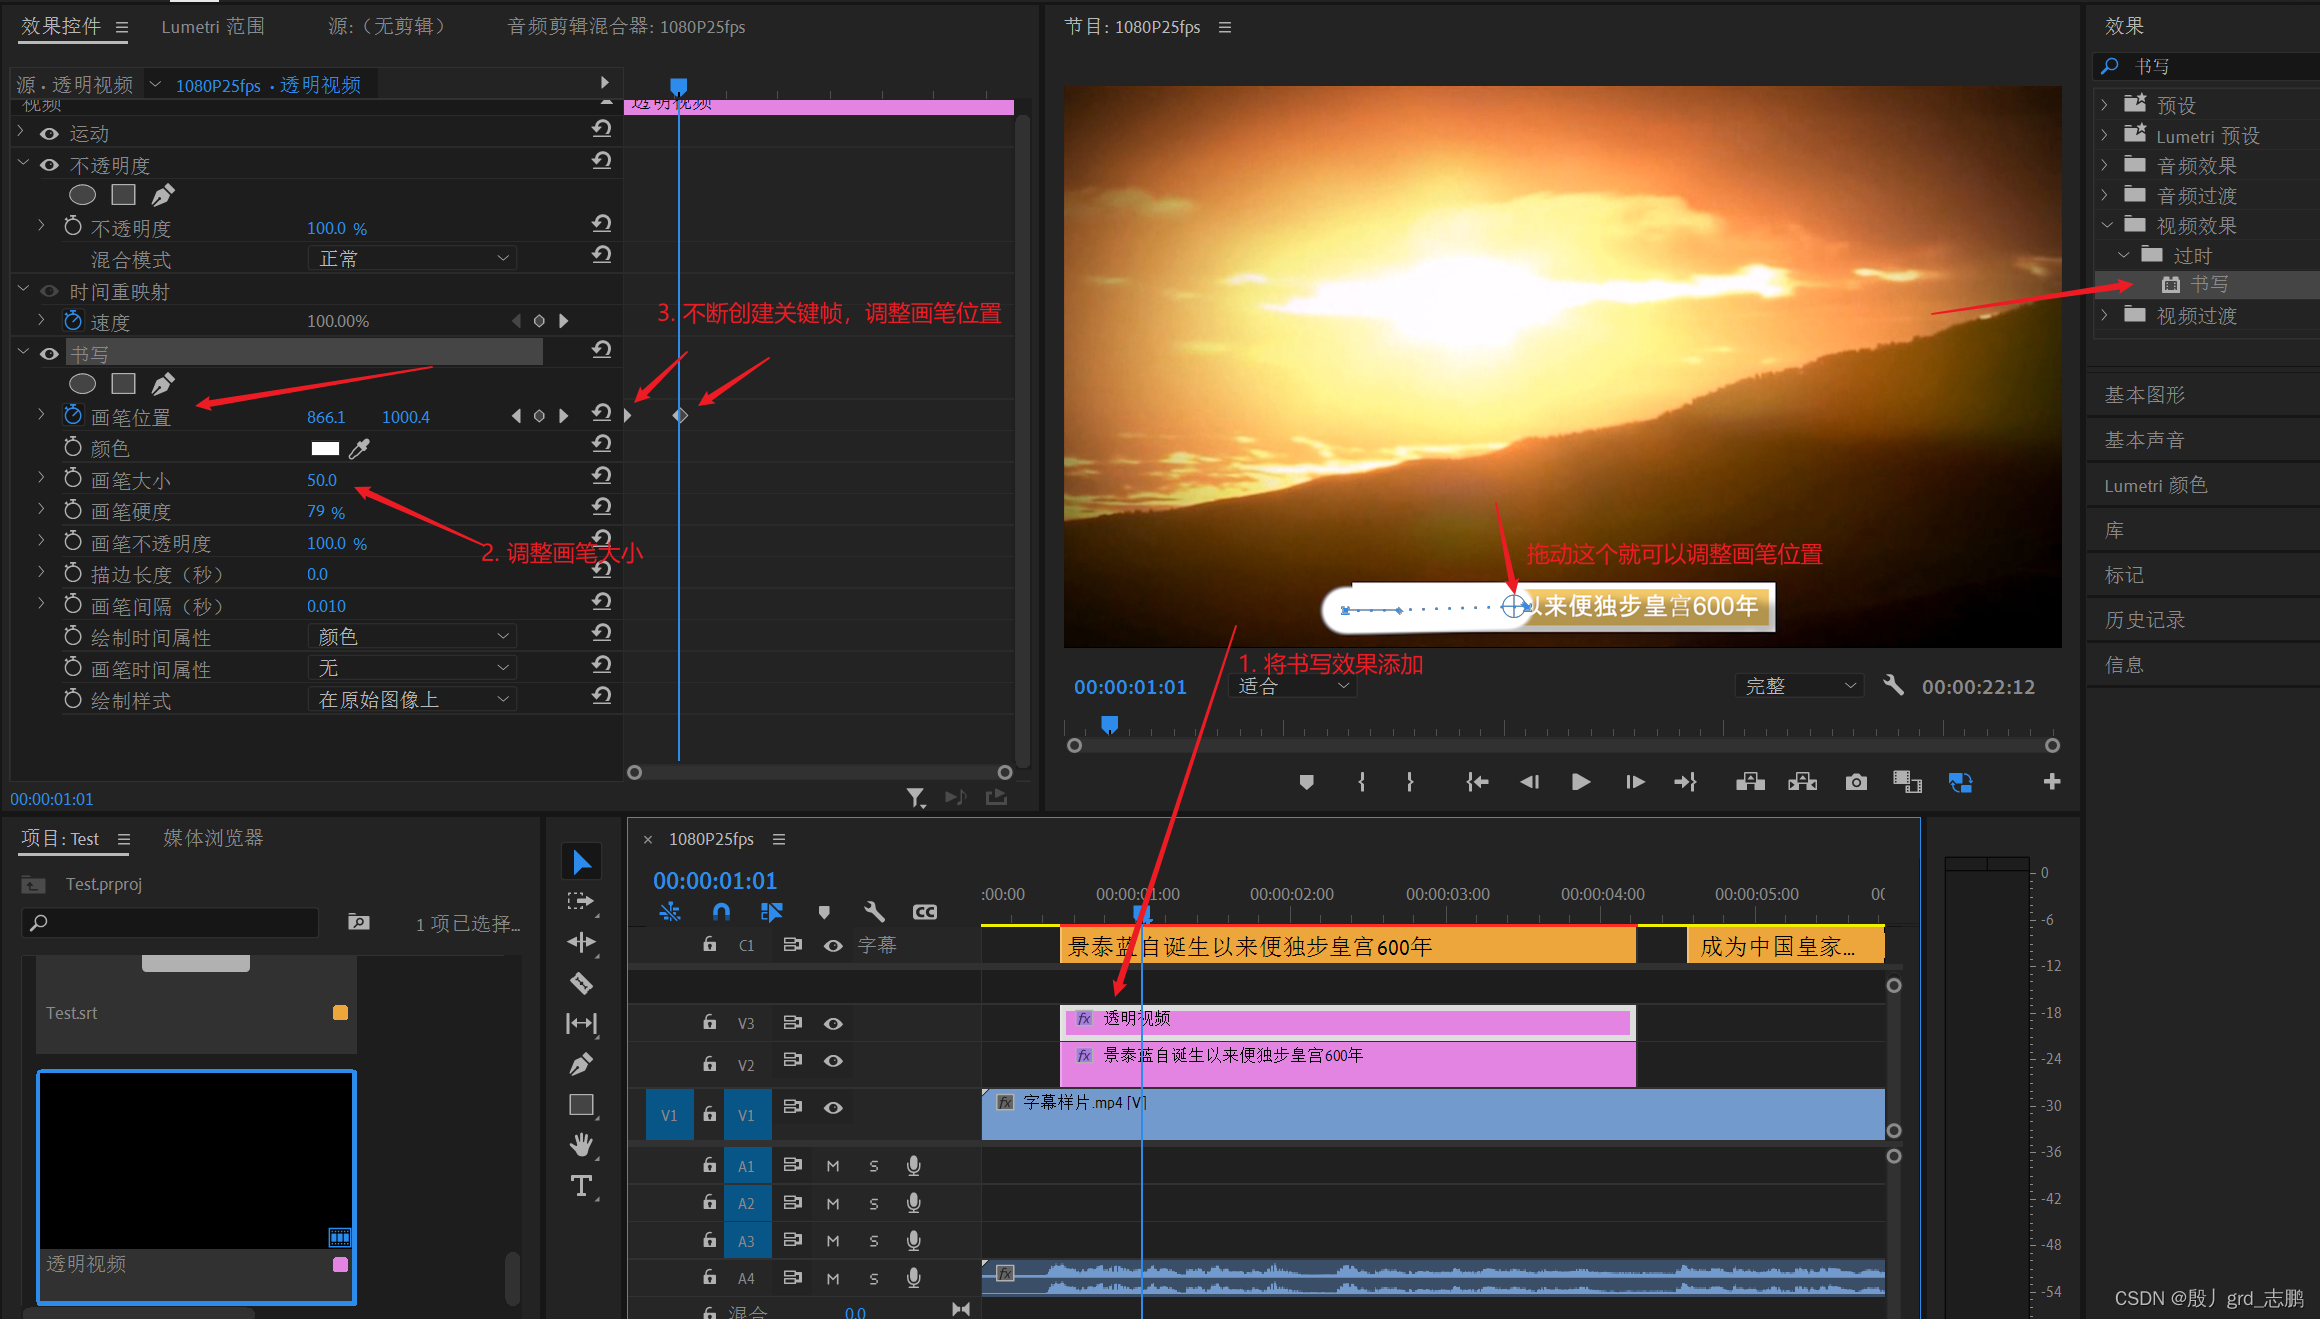Click the white brush color swatch
The height and width of the screenshot is (1319, 2320).
(x=325, y=449)
